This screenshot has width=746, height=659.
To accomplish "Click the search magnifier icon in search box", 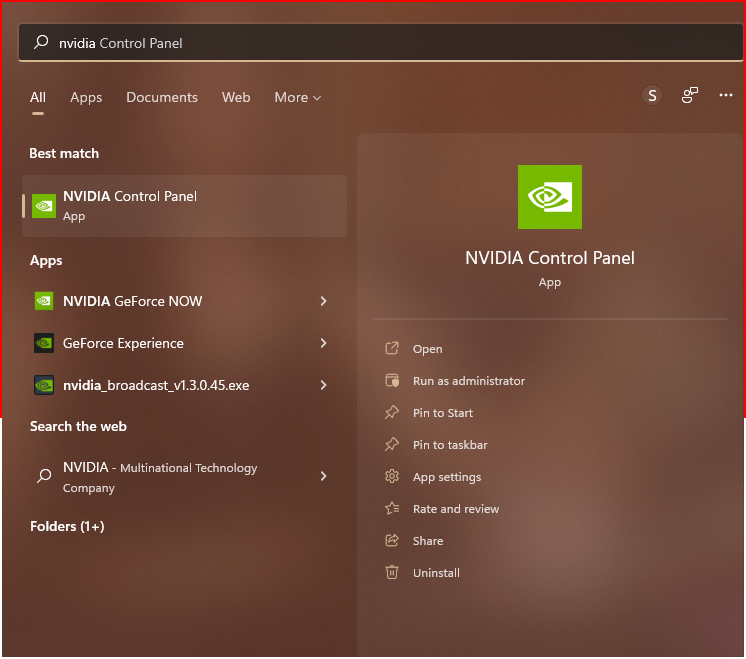I will click(x=41, y=42).
